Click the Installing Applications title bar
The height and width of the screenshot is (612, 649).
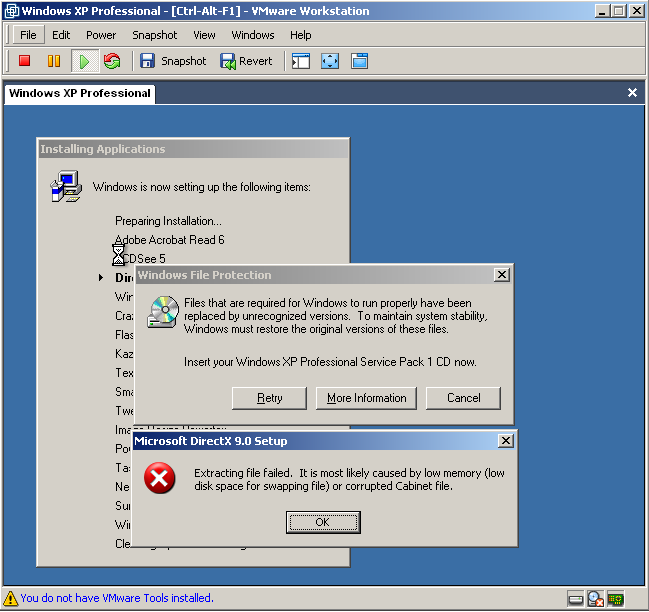[x=193, y=149]
